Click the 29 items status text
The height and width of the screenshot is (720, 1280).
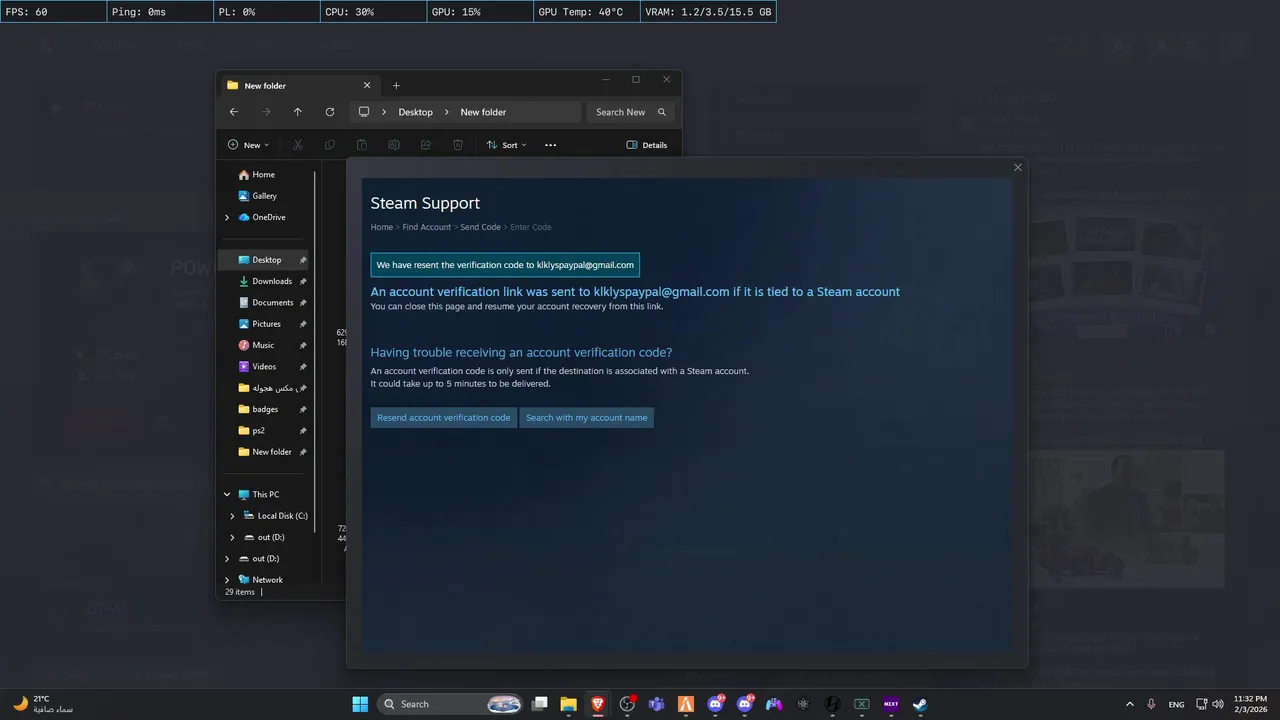coord(240,592)
